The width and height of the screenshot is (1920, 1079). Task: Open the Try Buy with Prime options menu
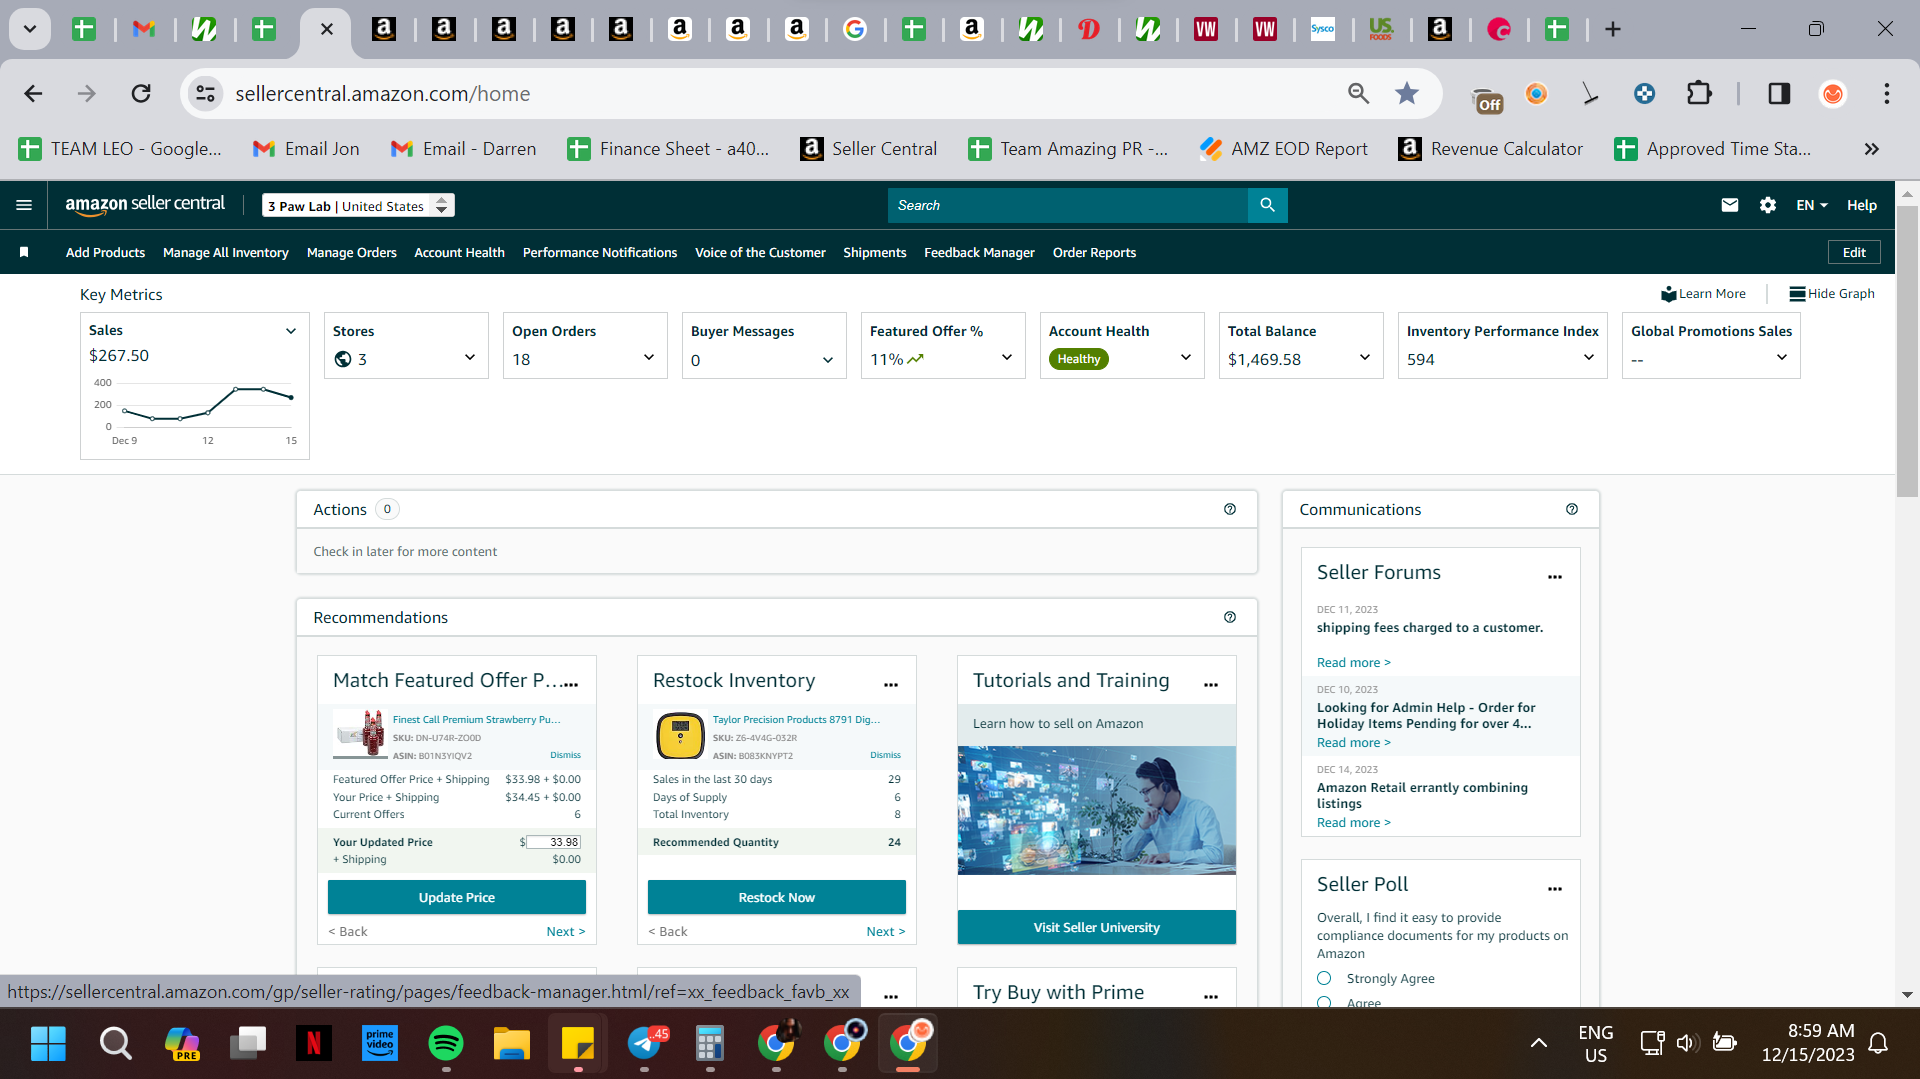pyautogui.click(x=1211, y=997)
